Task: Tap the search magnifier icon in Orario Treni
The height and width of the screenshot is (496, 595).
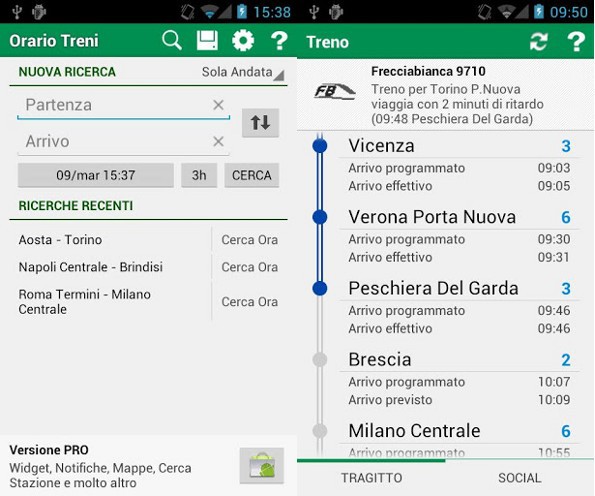Action: (172, 41)
